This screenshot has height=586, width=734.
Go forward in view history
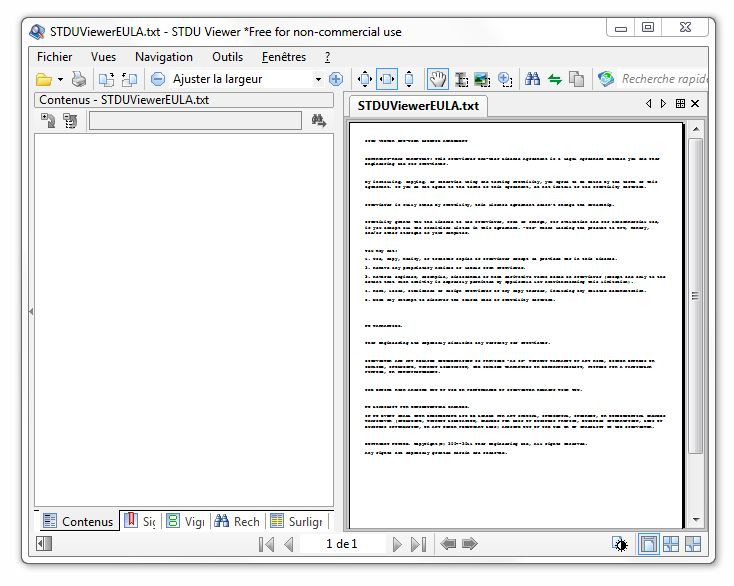(x=470, y=544)
